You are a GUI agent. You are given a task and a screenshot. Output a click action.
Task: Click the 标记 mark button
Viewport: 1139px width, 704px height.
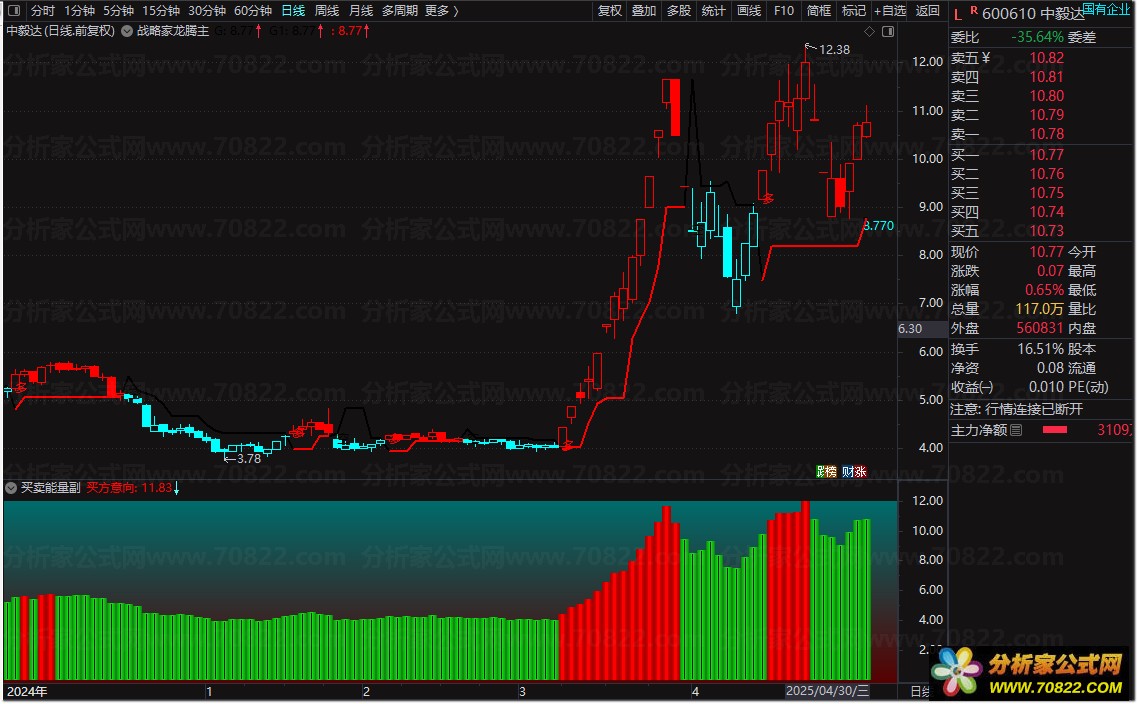(x=854, y=10)
